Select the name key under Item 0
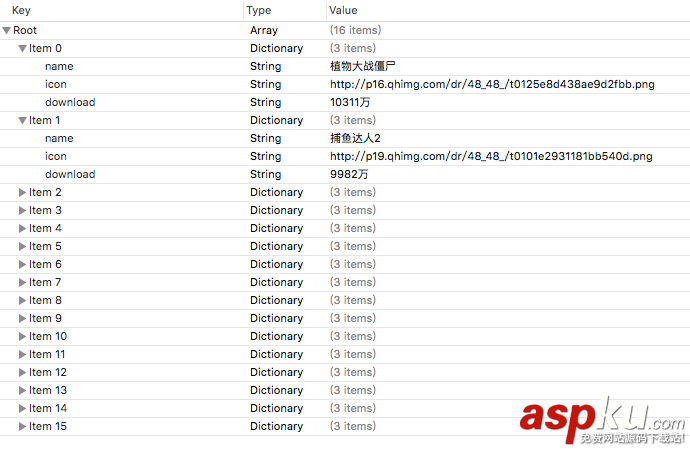The height and width of the screenshot is (450, 690). pyautogui.click(x=59, y=66)
